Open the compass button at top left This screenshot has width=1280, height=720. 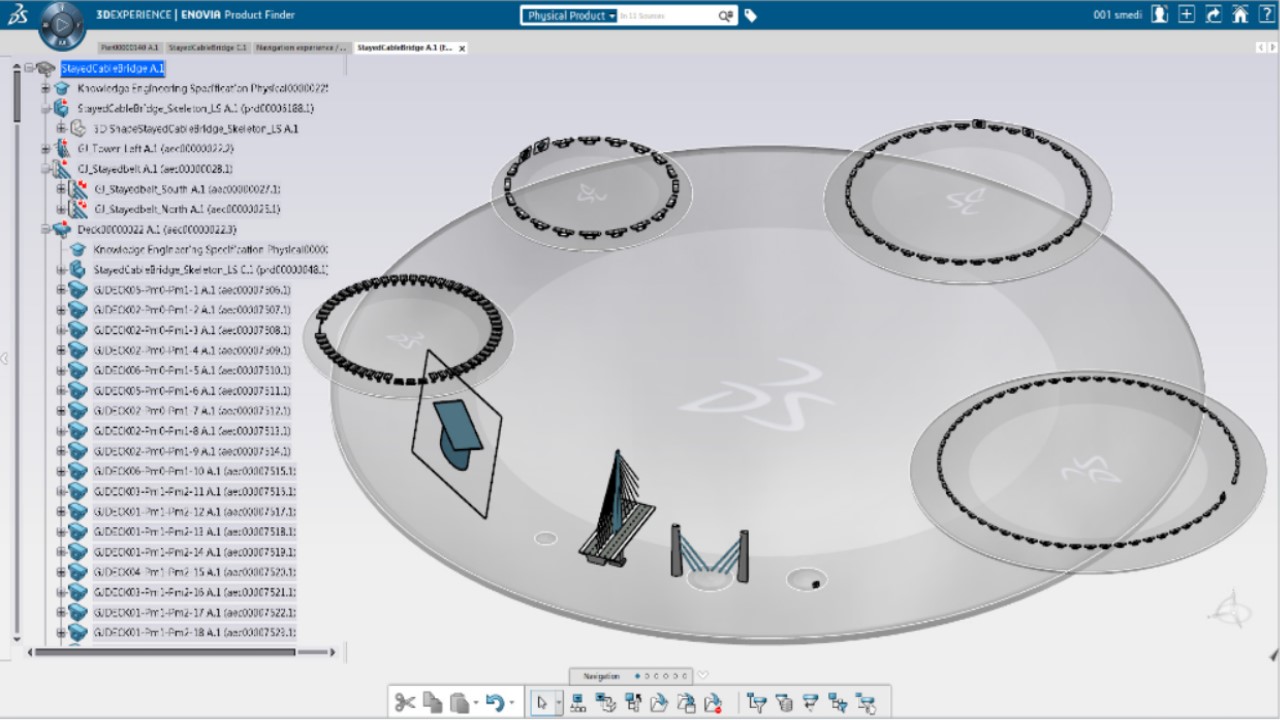pos(62,22)
